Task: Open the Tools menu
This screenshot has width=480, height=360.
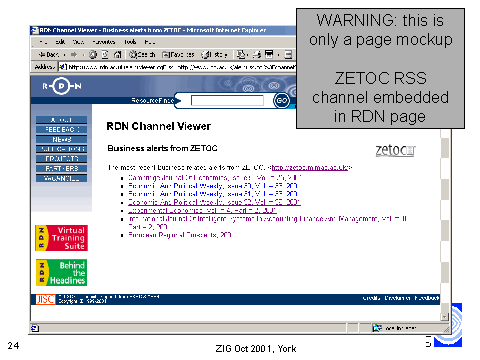Action: click(130, 42)
